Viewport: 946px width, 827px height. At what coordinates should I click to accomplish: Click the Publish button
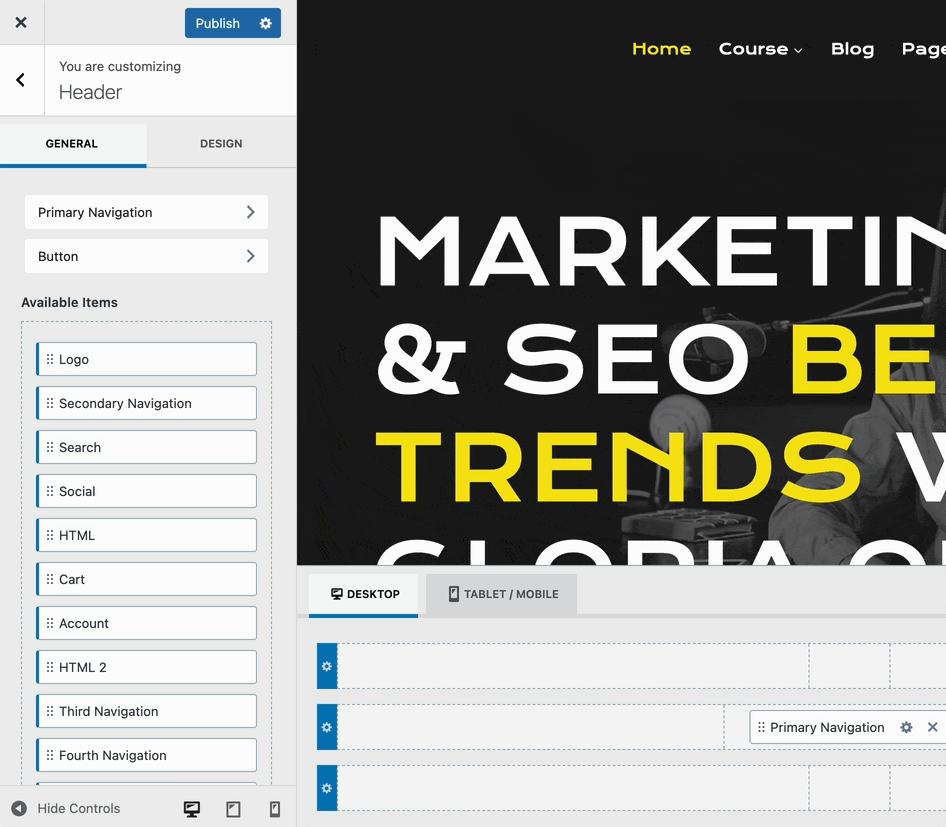[x=218, y=23]
